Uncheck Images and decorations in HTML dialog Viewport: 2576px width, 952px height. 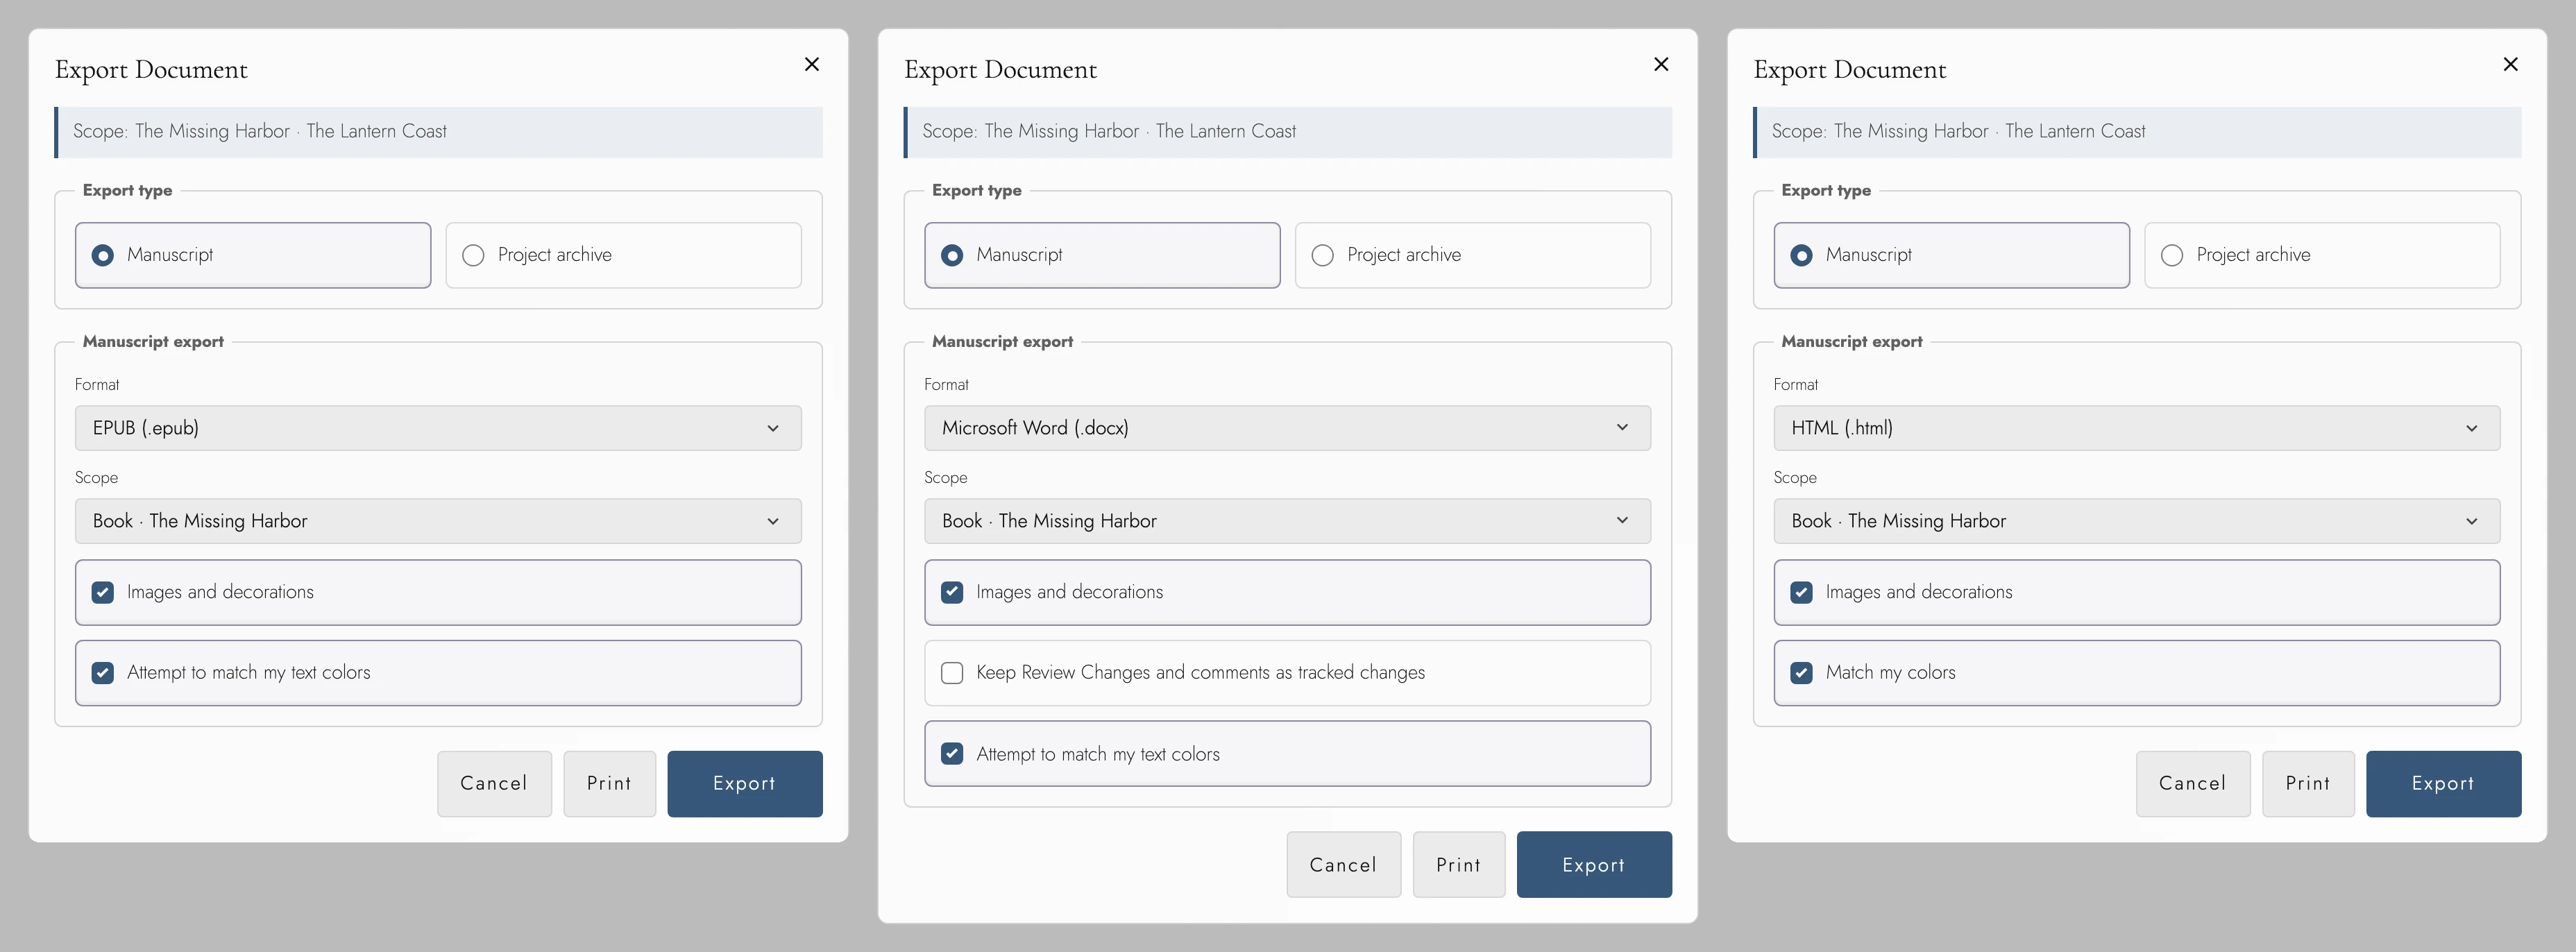coord(1801,592)
